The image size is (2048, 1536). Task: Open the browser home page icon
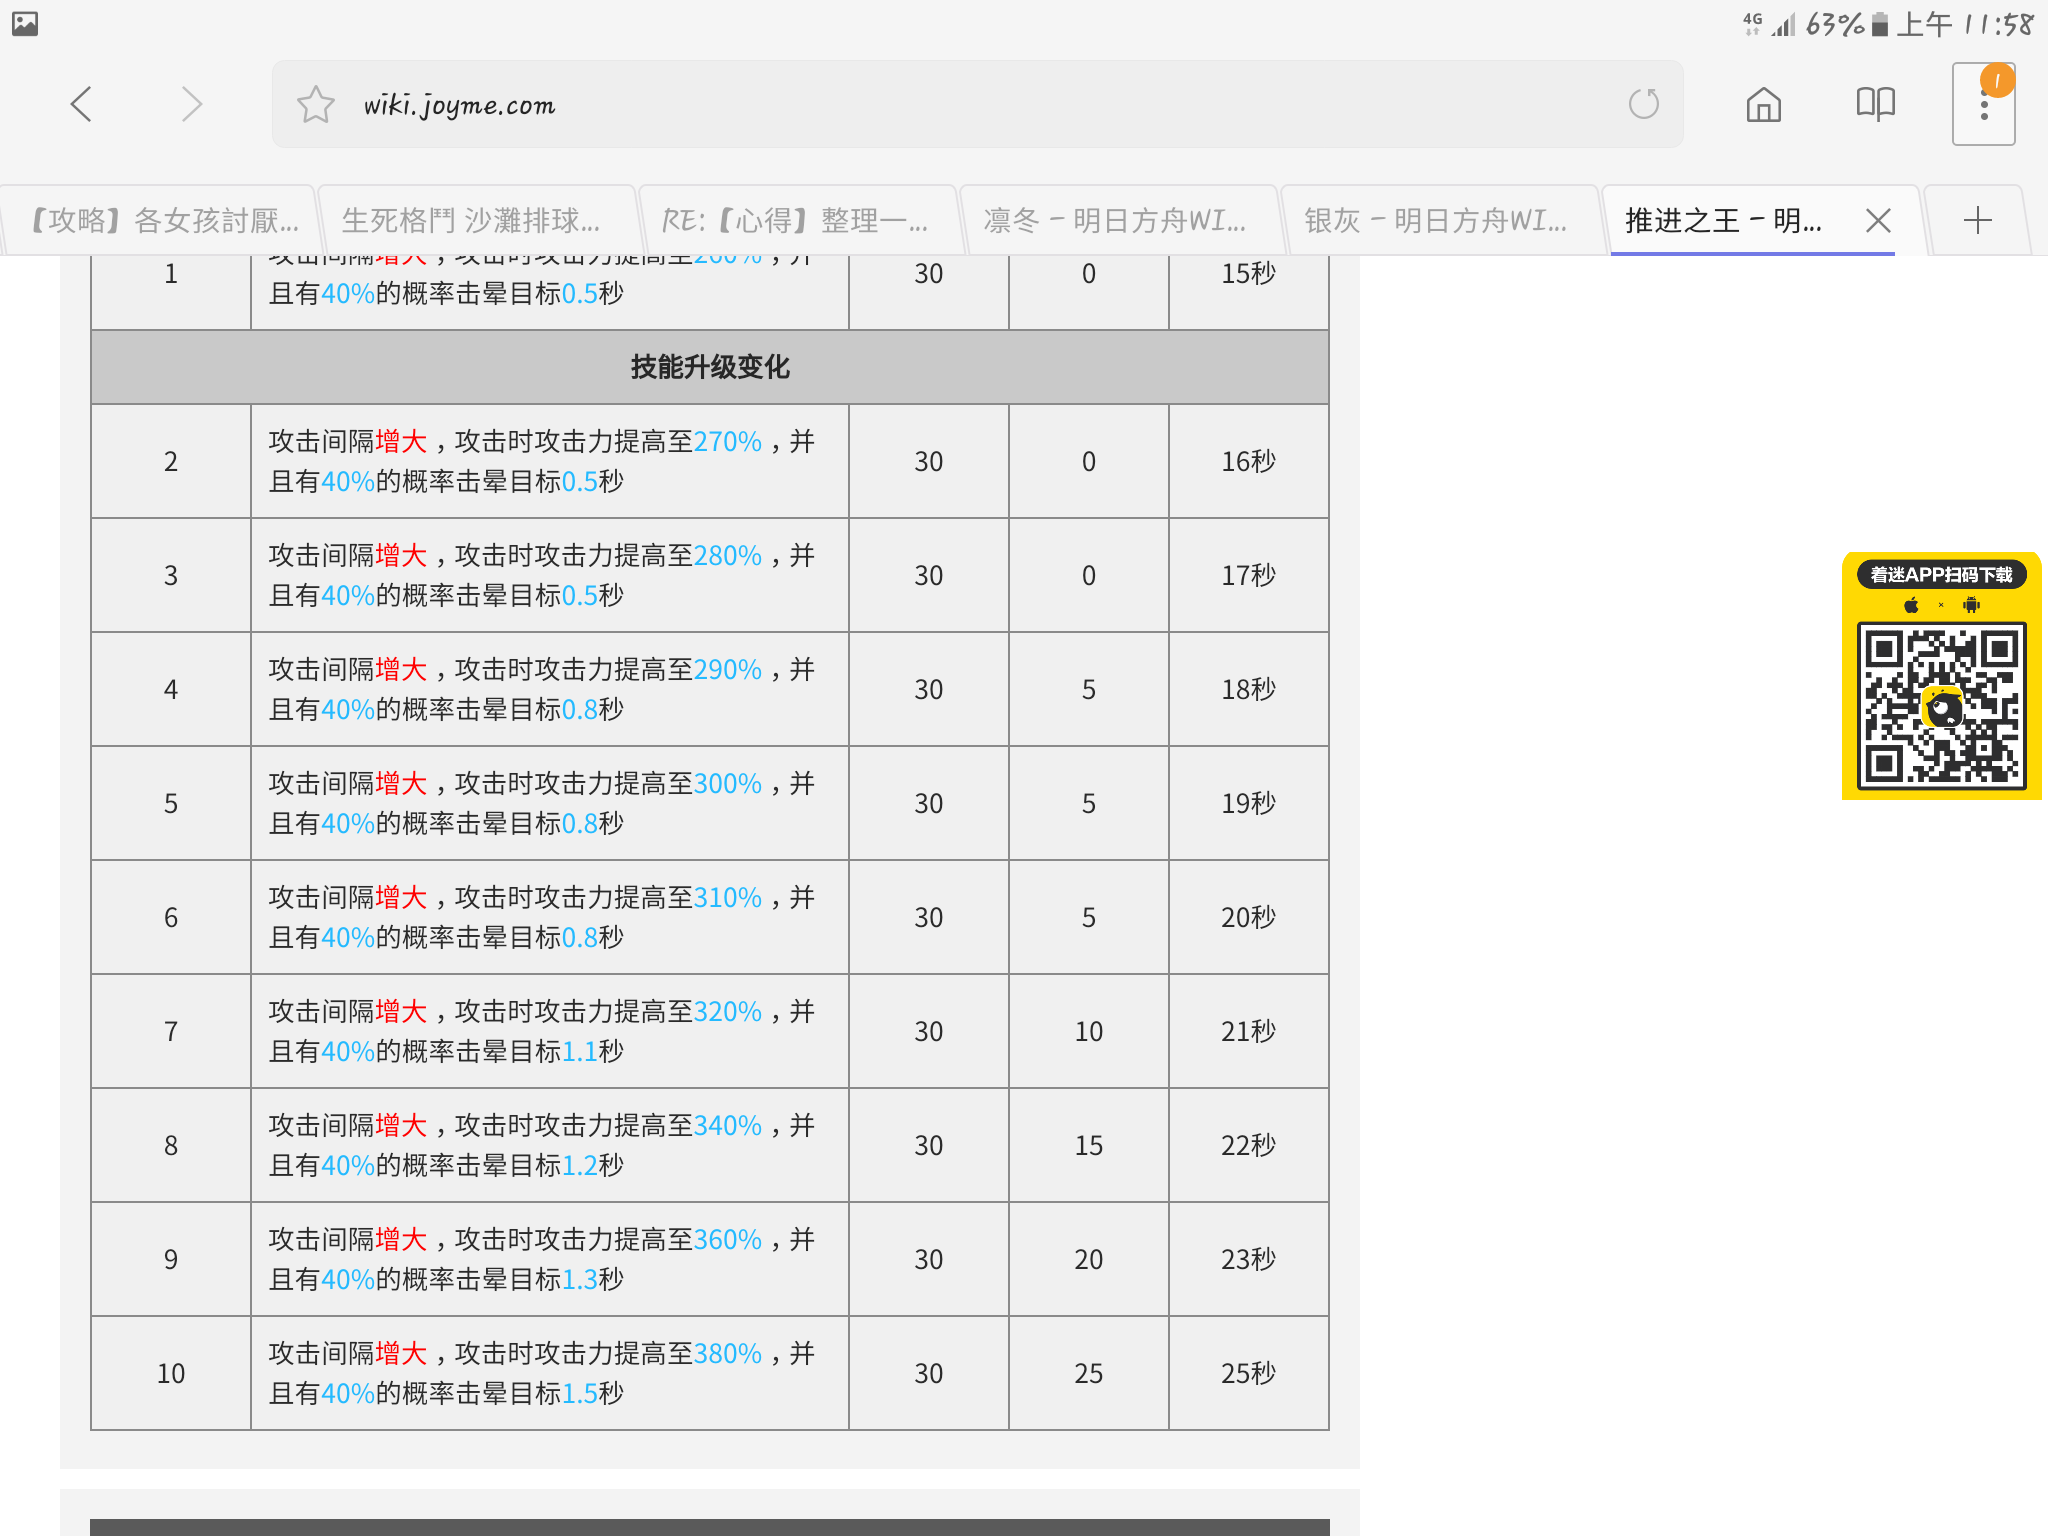[1763, 104]
